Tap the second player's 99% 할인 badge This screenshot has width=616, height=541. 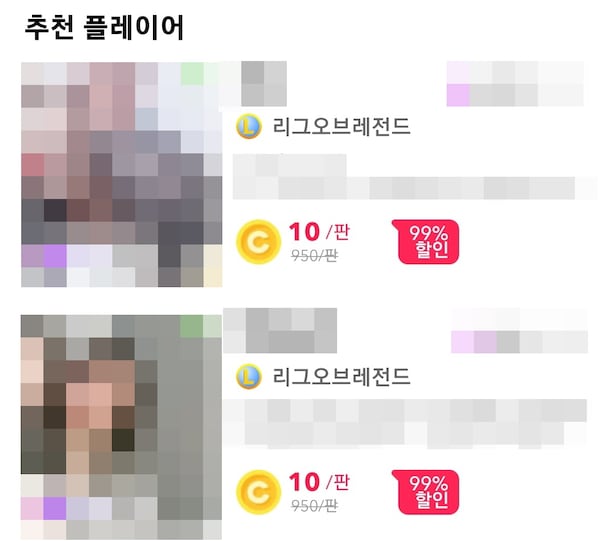click(x=426, y=492)
